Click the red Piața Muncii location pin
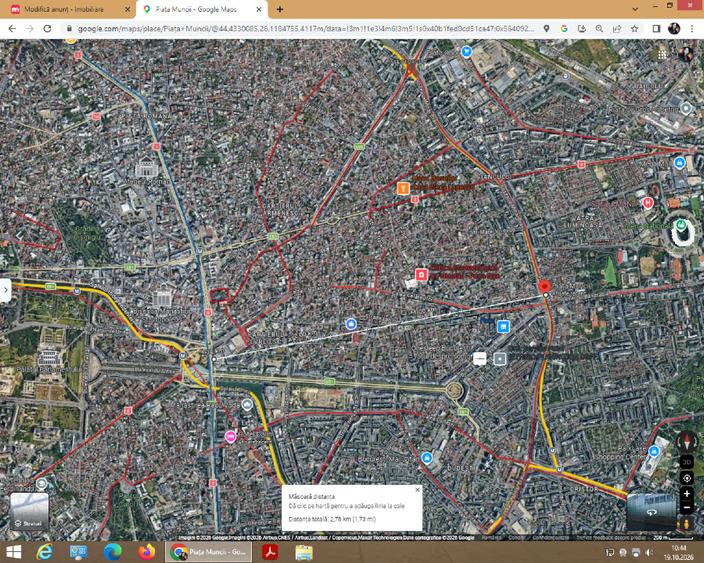Image resolution: width=704 pixels, height=563 pixels. pos(545,286)
